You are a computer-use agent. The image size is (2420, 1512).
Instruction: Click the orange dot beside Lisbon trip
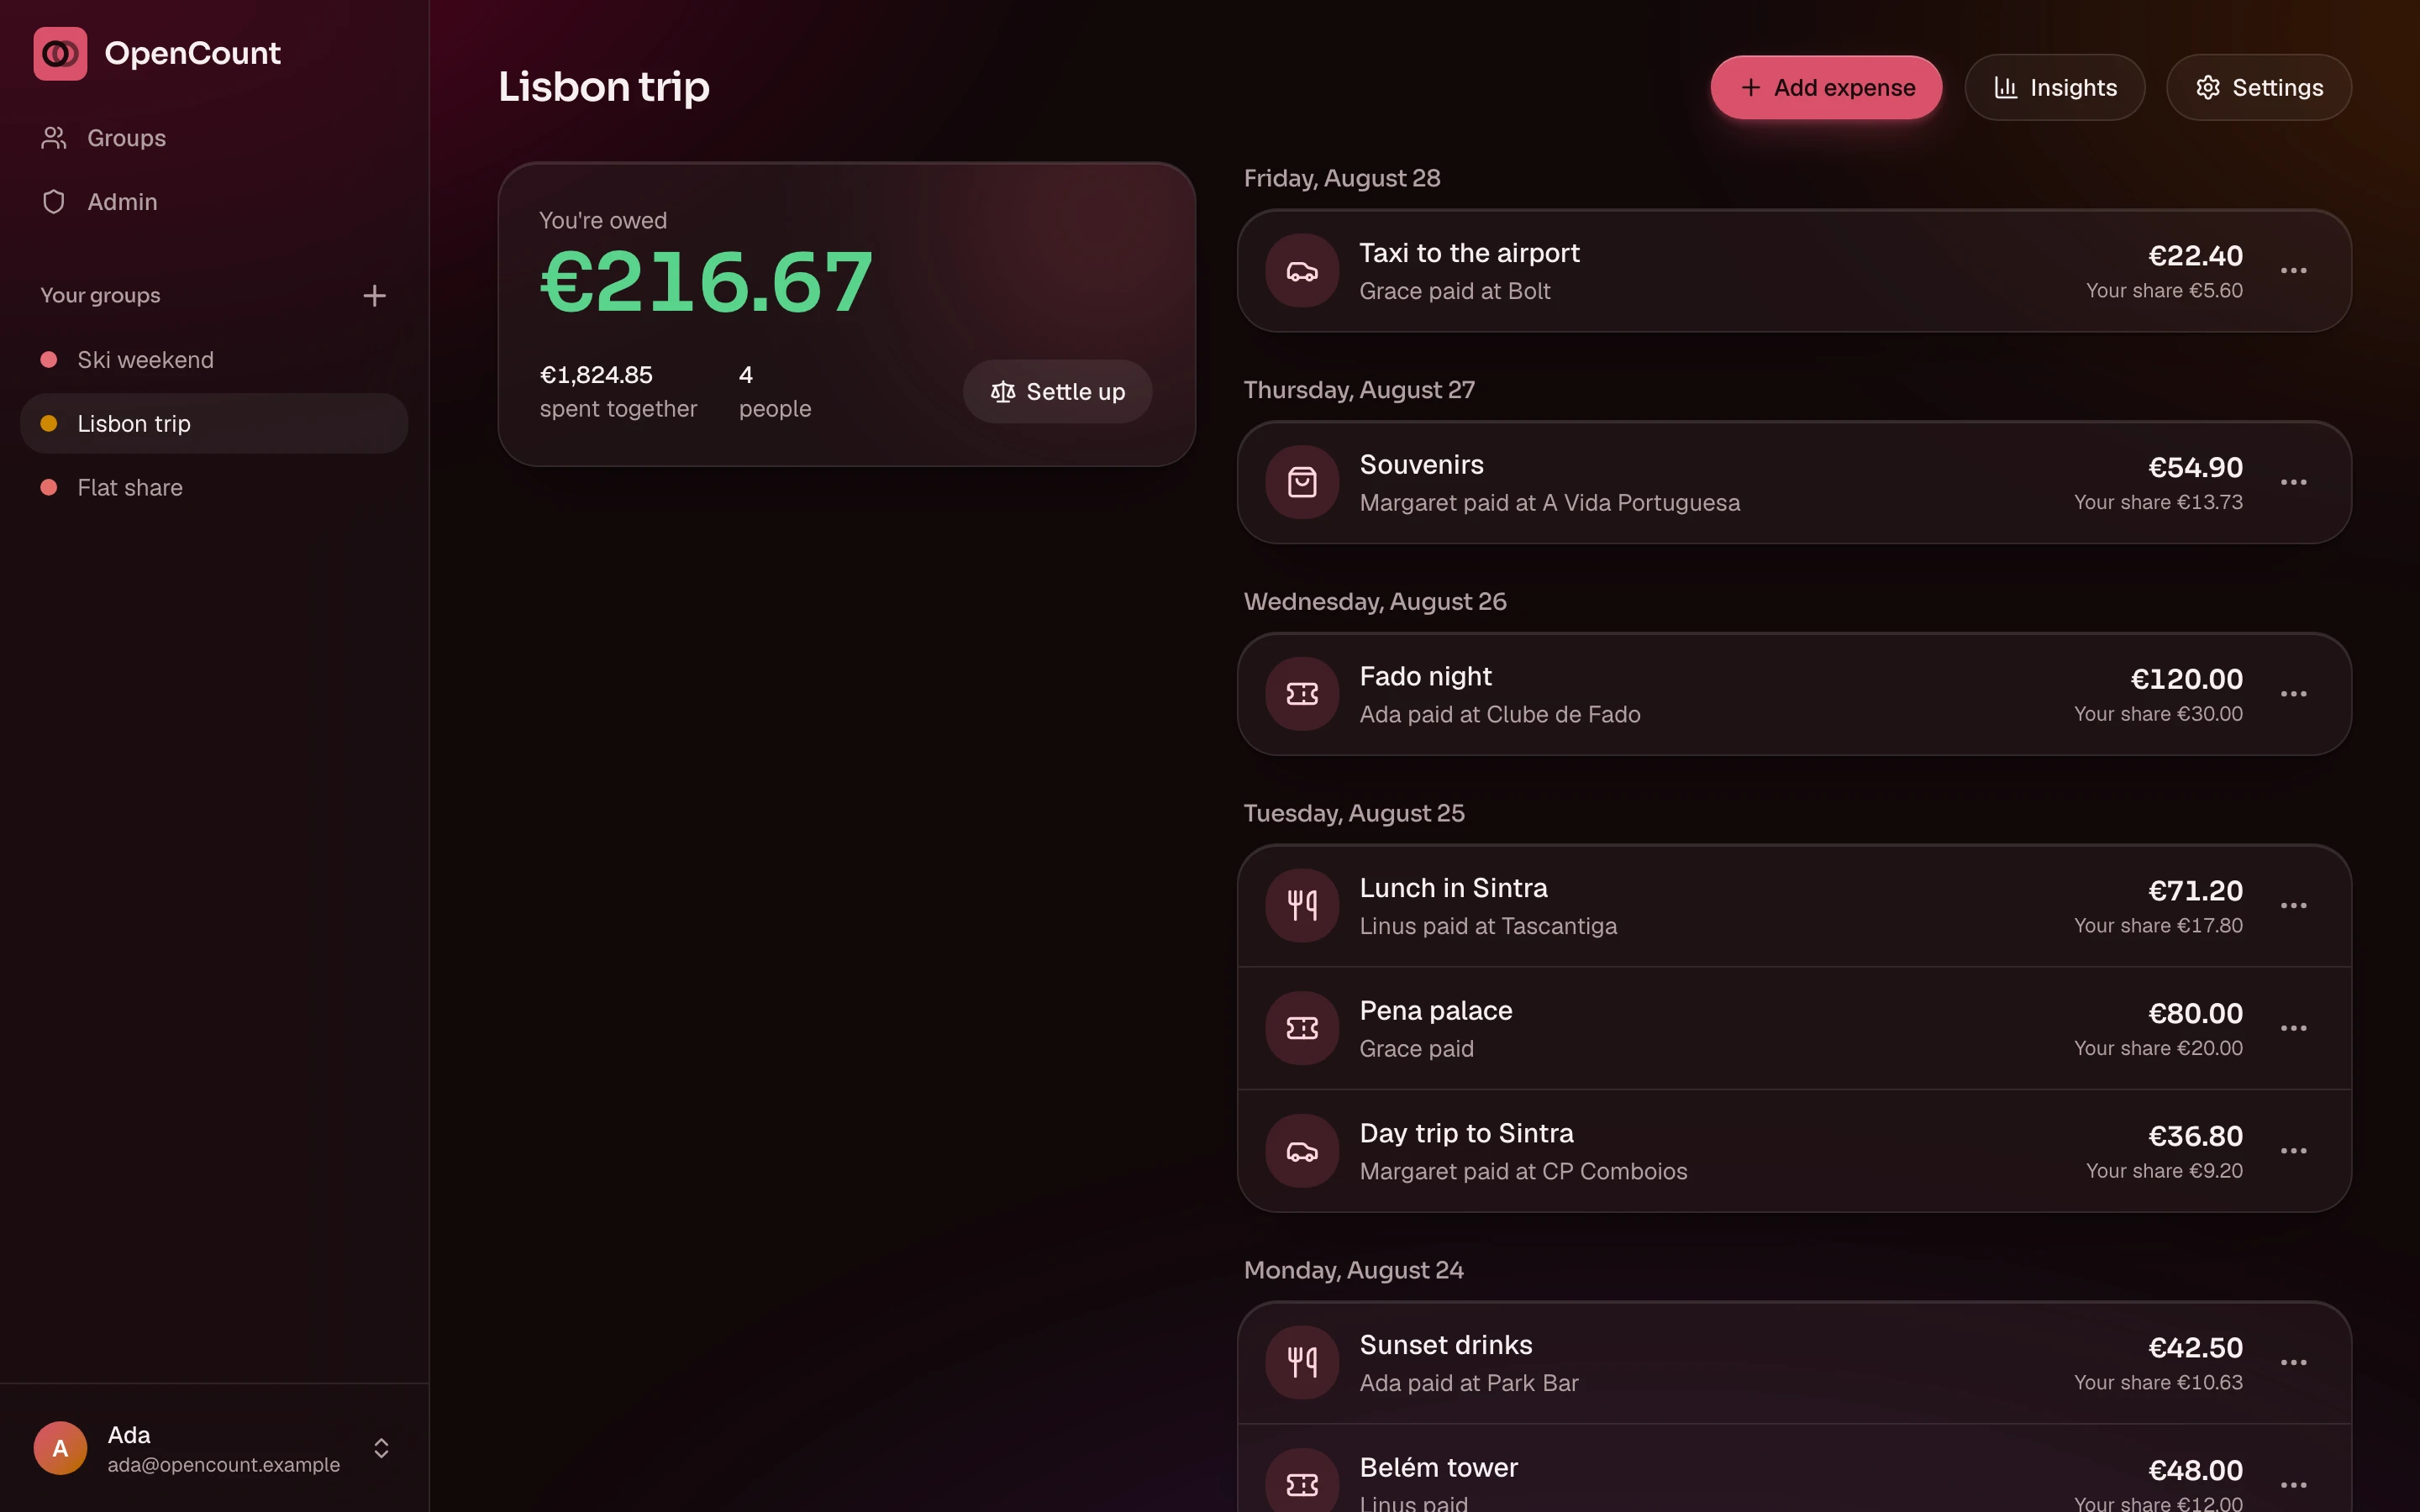tap(48, 424)
